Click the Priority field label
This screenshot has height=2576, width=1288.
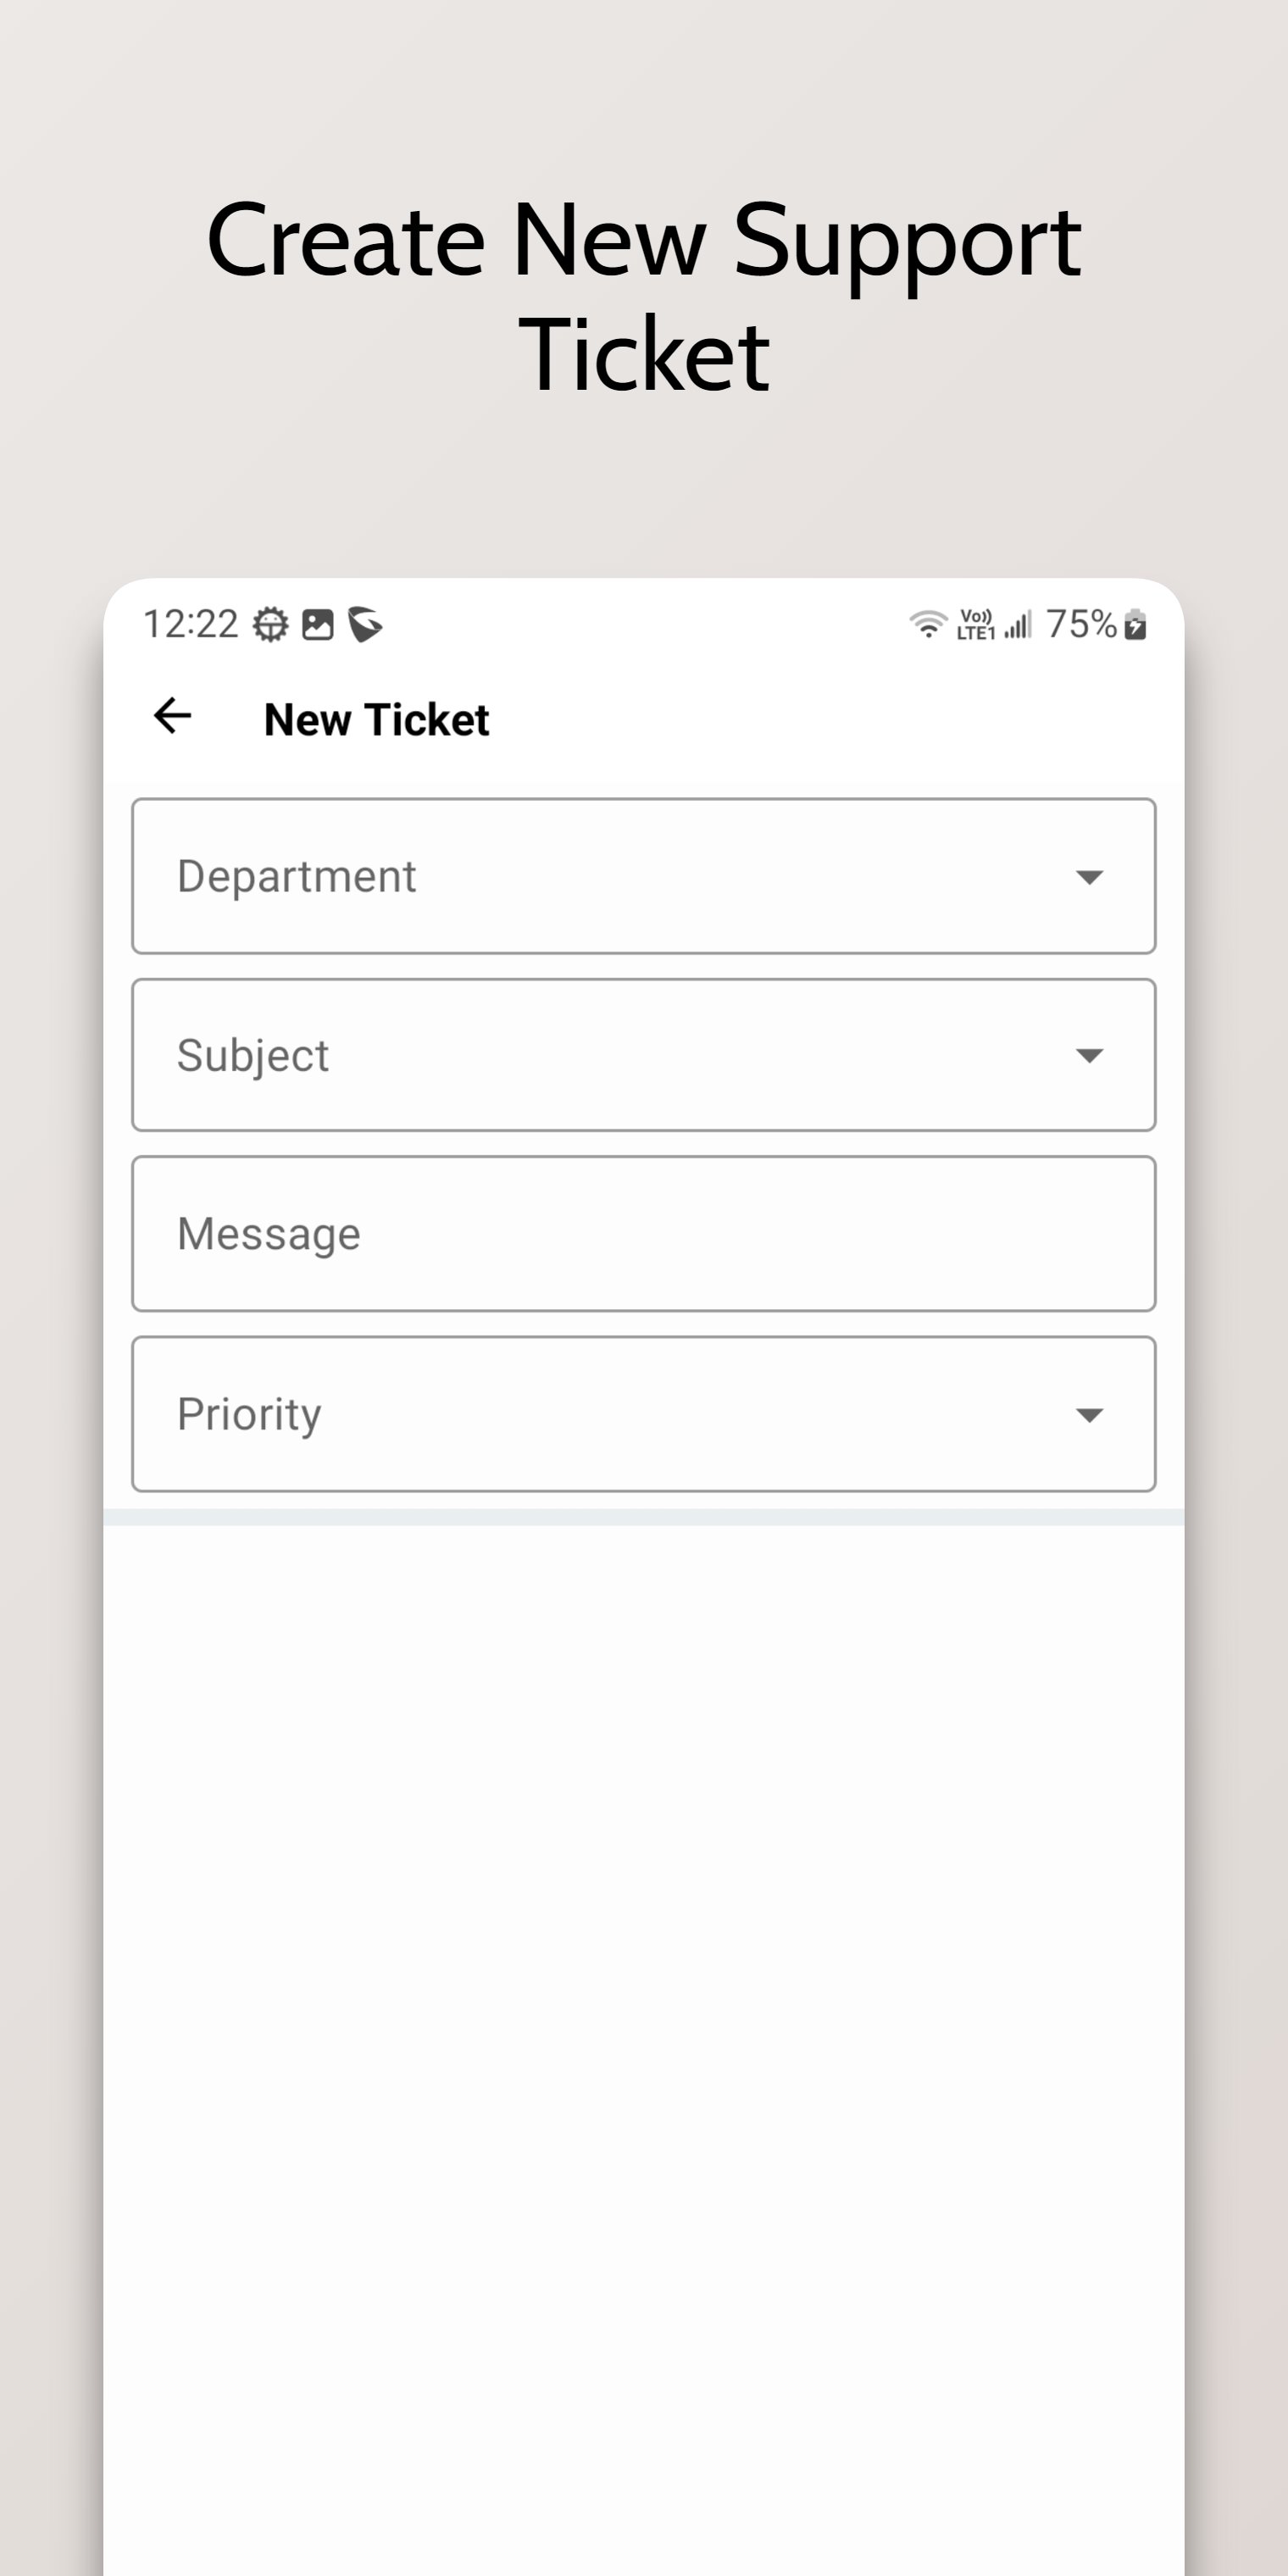pos(249,1414)
